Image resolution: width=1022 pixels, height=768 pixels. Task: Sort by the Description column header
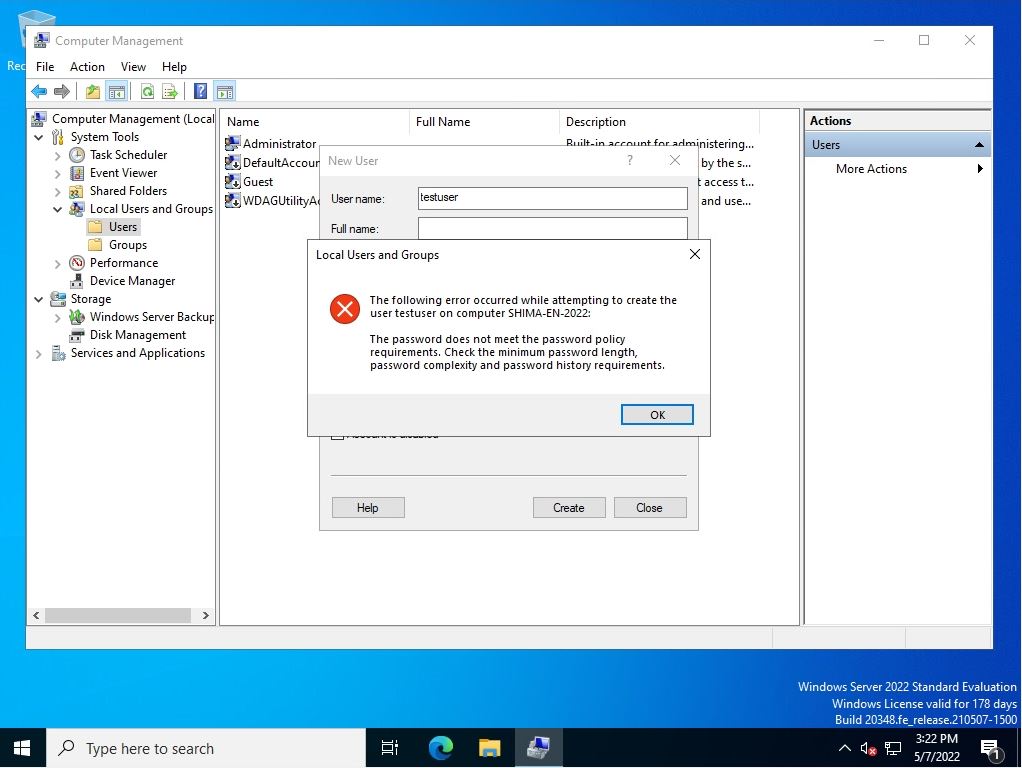click(x=659, y=122)
